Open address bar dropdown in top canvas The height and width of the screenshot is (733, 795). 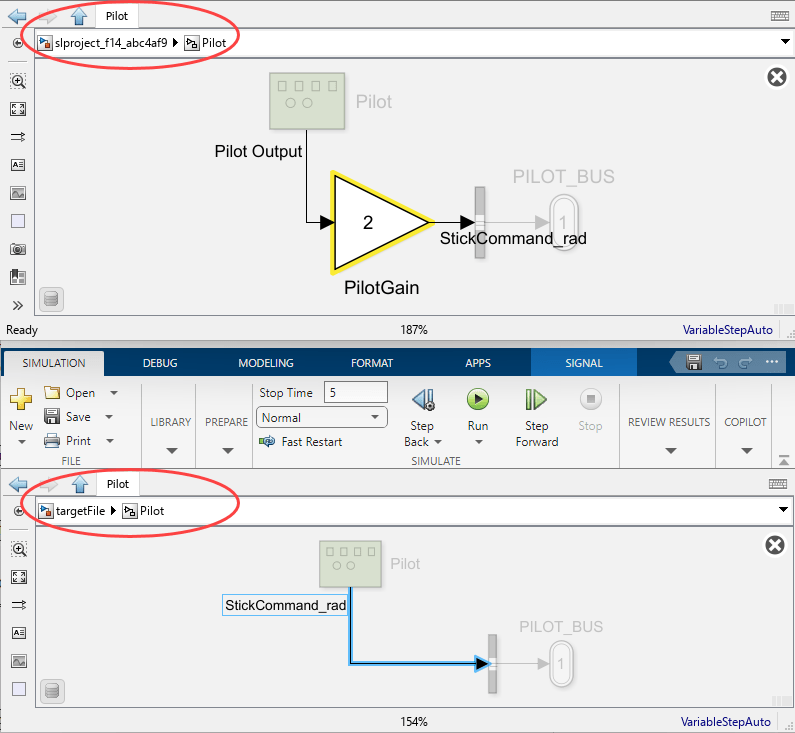[785, 42]
